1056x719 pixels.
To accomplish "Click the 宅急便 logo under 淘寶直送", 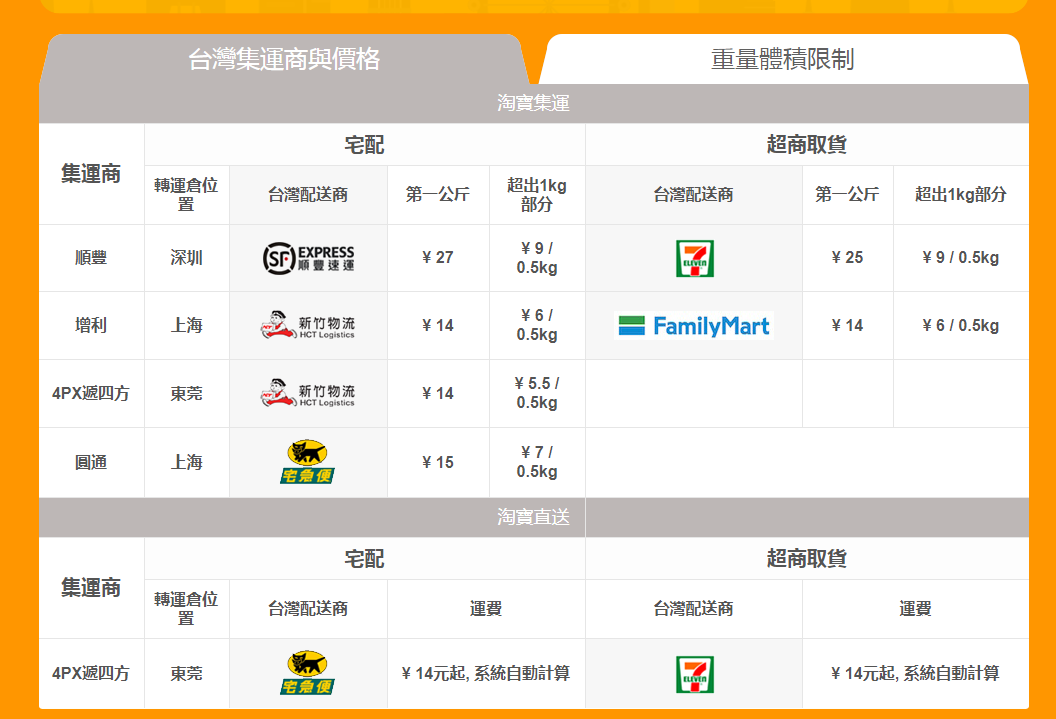I will (308, 673).
